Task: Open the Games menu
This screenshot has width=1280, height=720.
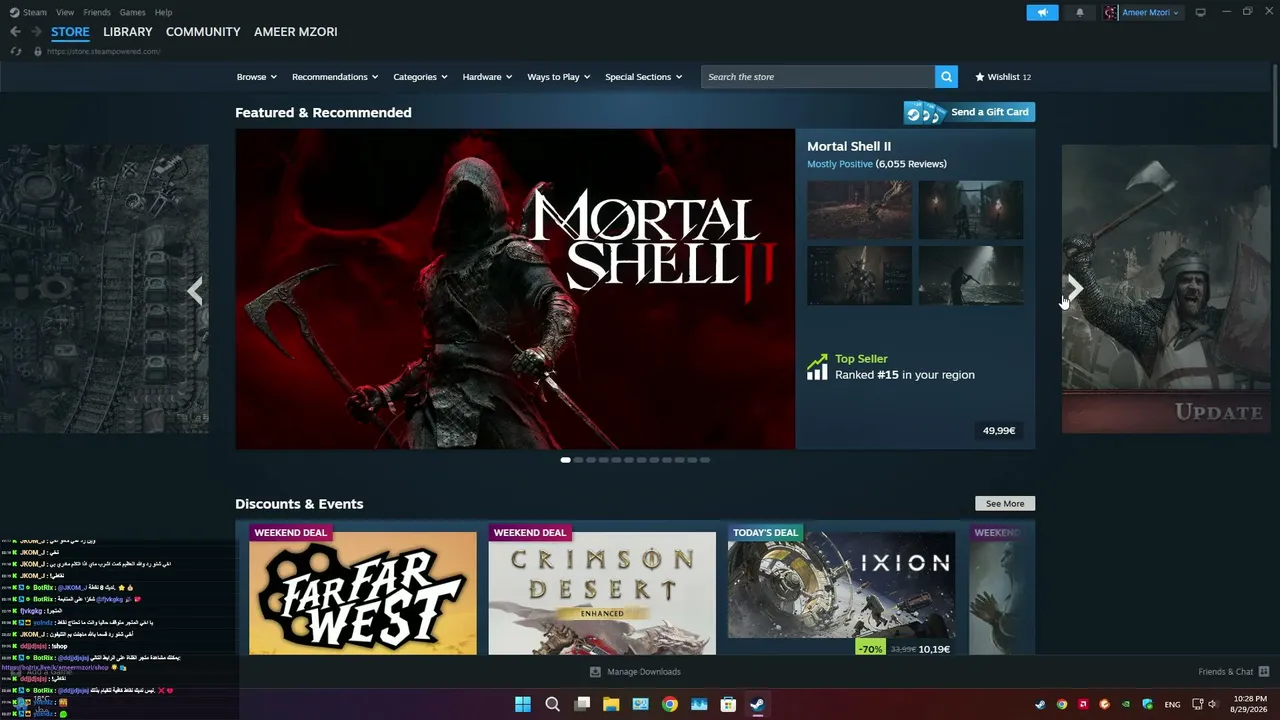Action: pyautogui.click(x=132, y=12)
